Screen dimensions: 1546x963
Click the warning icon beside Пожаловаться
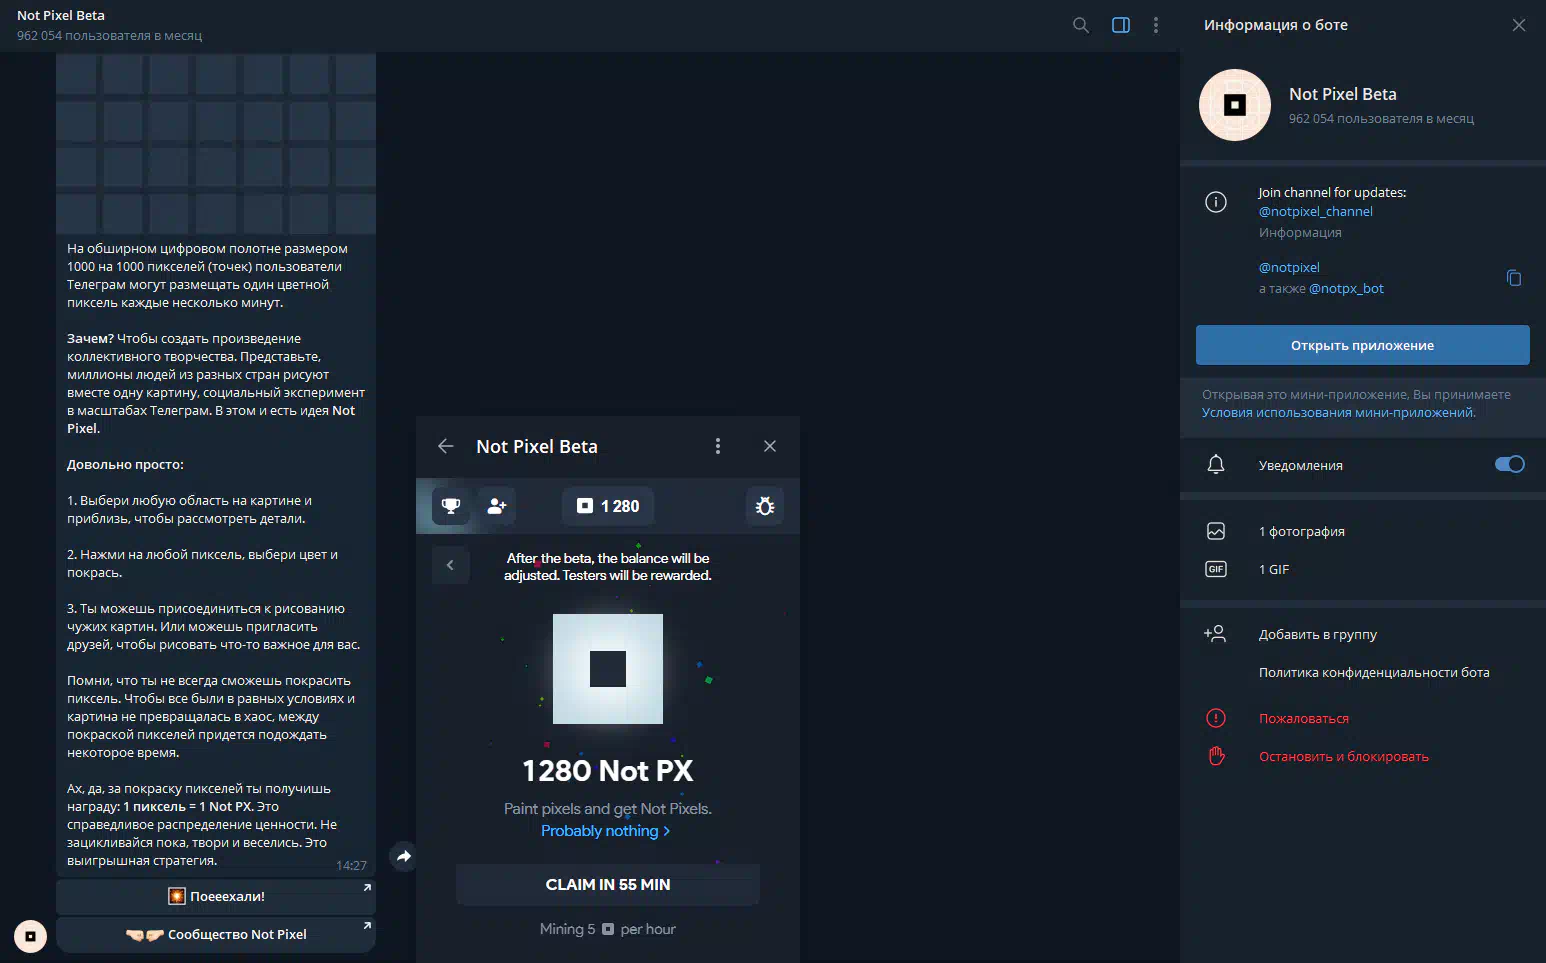(1216, 718)
